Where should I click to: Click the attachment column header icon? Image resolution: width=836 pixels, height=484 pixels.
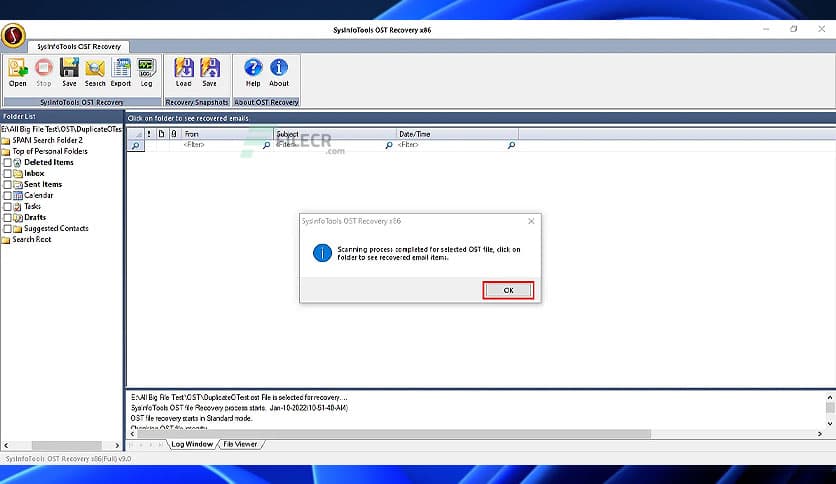click(174, 134)
